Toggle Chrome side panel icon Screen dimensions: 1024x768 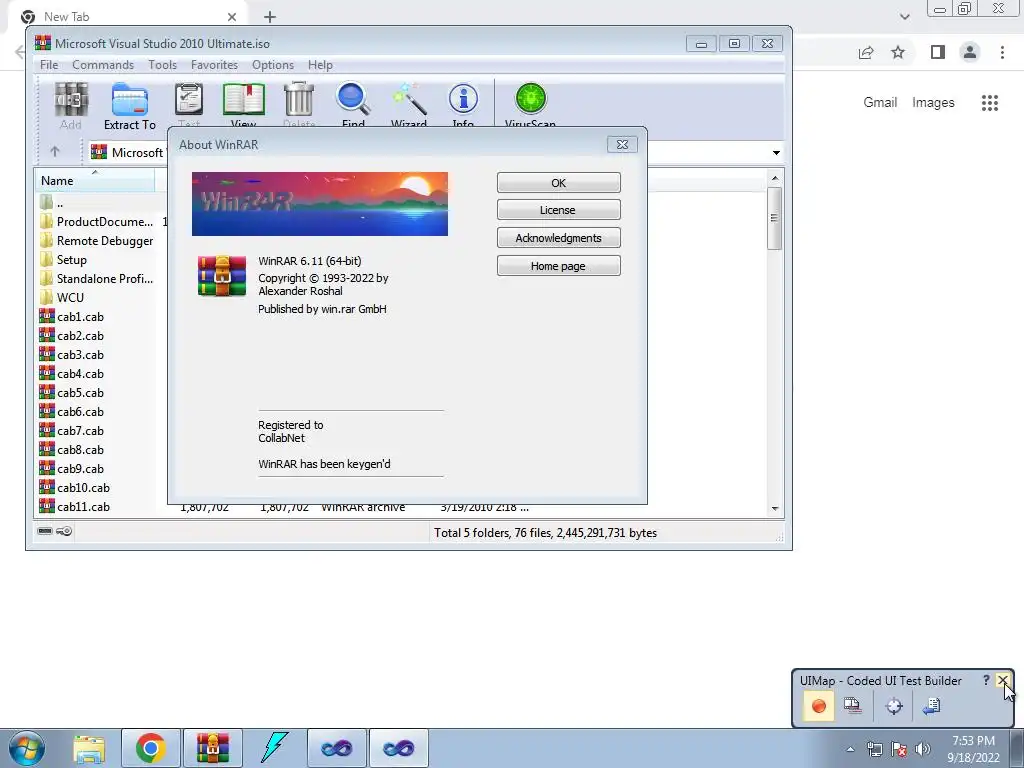[938, 52]
